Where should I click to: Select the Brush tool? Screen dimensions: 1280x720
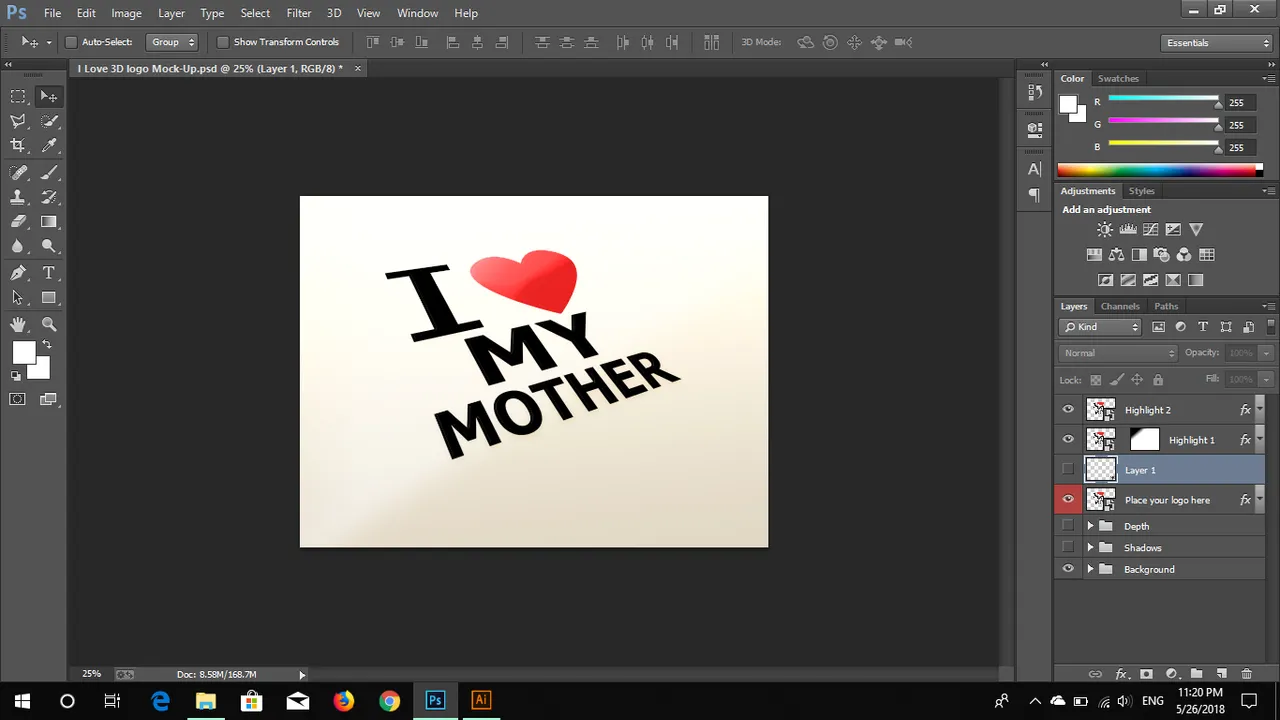coord(48,172)
